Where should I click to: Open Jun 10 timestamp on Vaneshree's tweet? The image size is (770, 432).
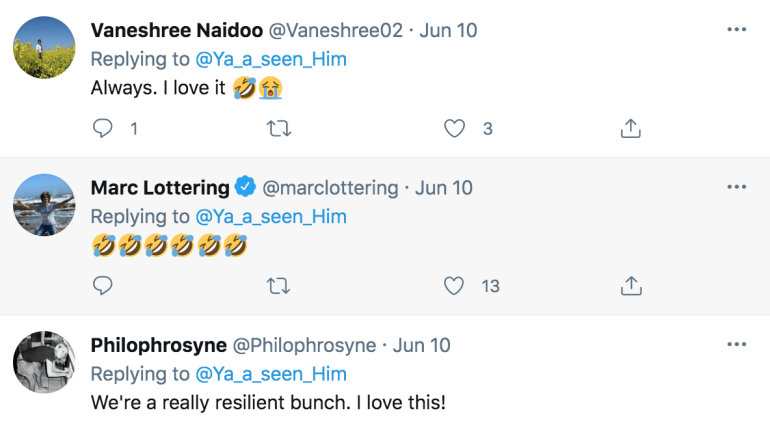[x=448, y=30]
